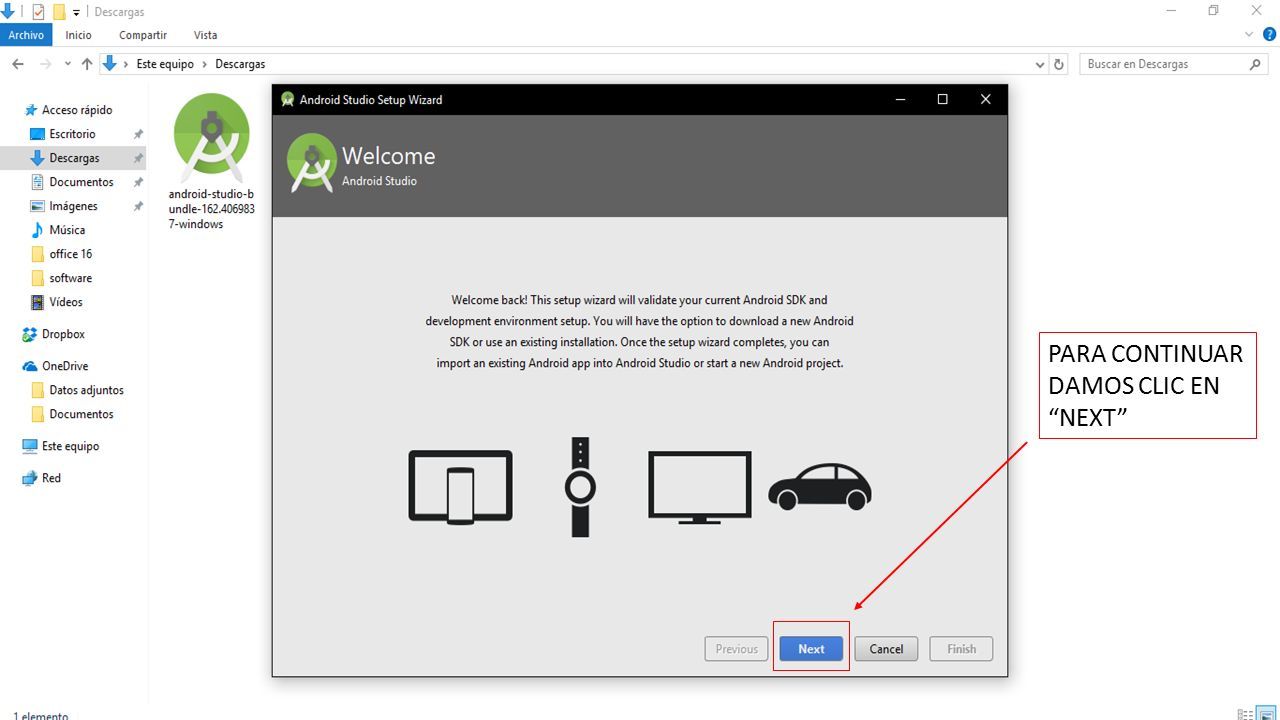Select Red in navigation pane

51,478
